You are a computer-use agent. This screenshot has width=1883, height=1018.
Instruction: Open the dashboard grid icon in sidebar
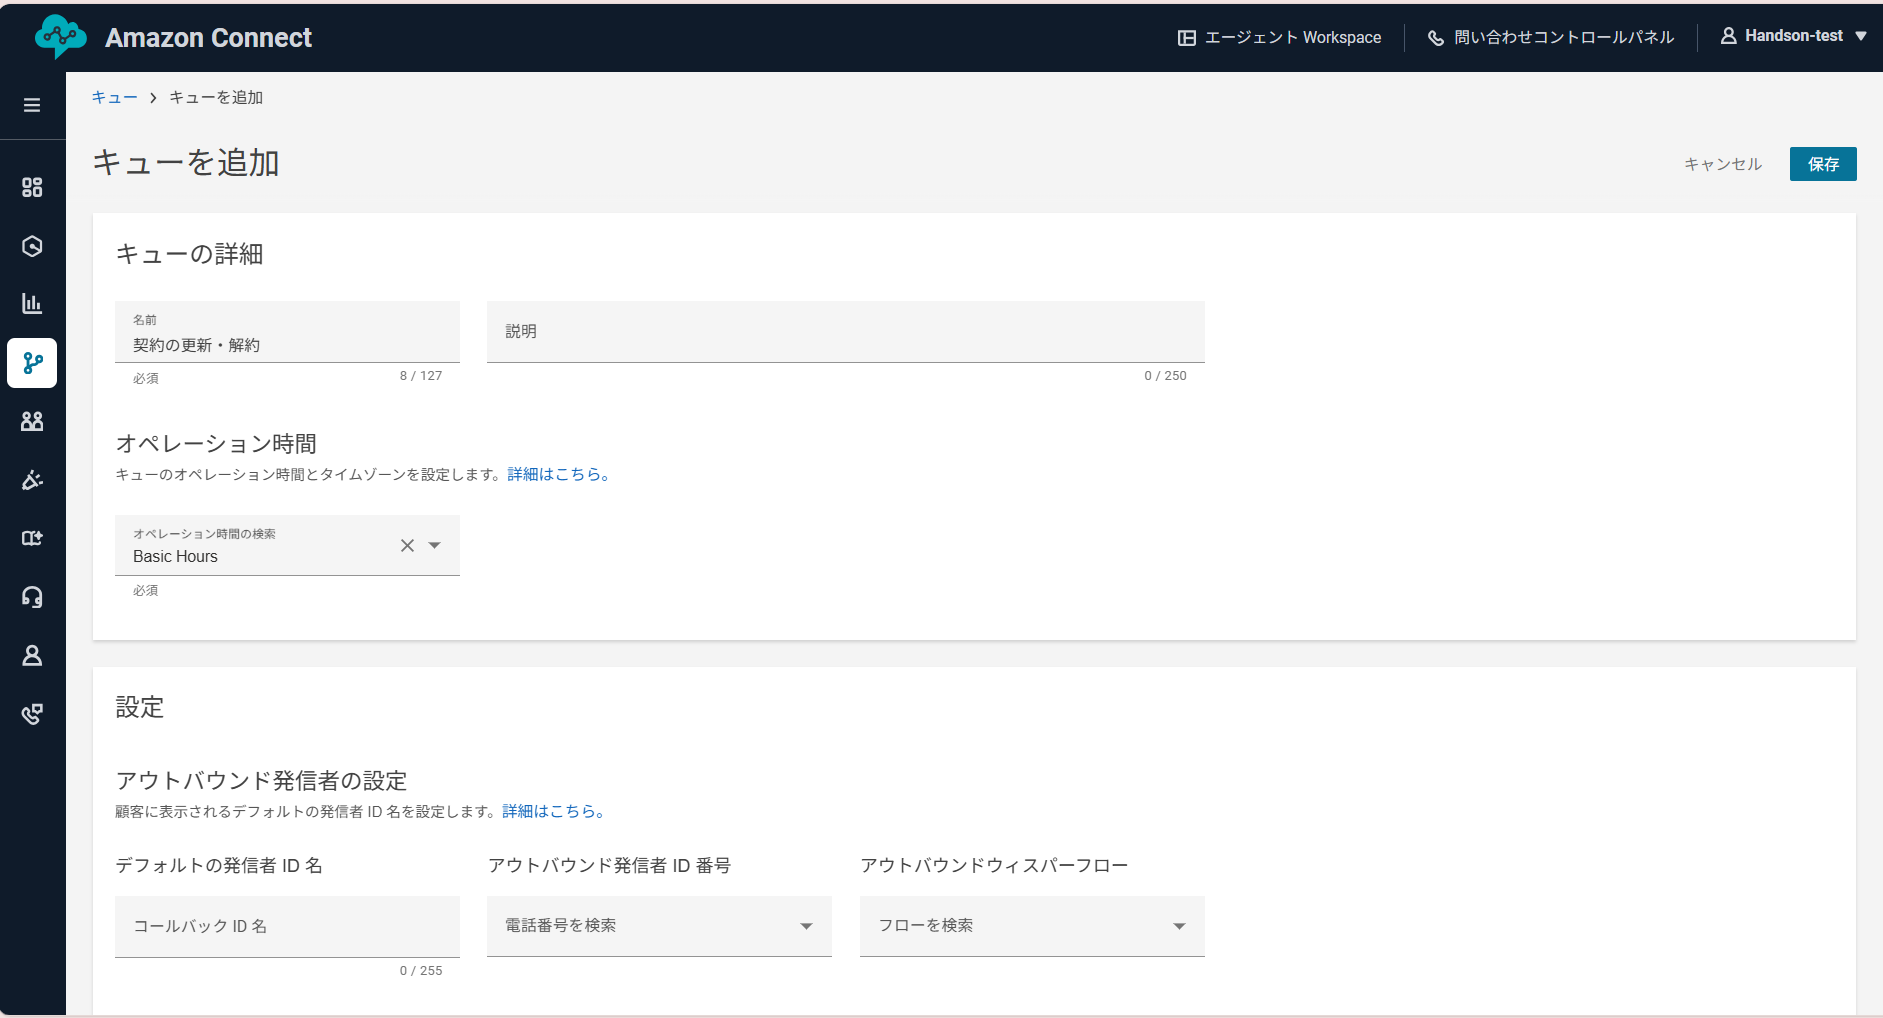click(32, 187)
